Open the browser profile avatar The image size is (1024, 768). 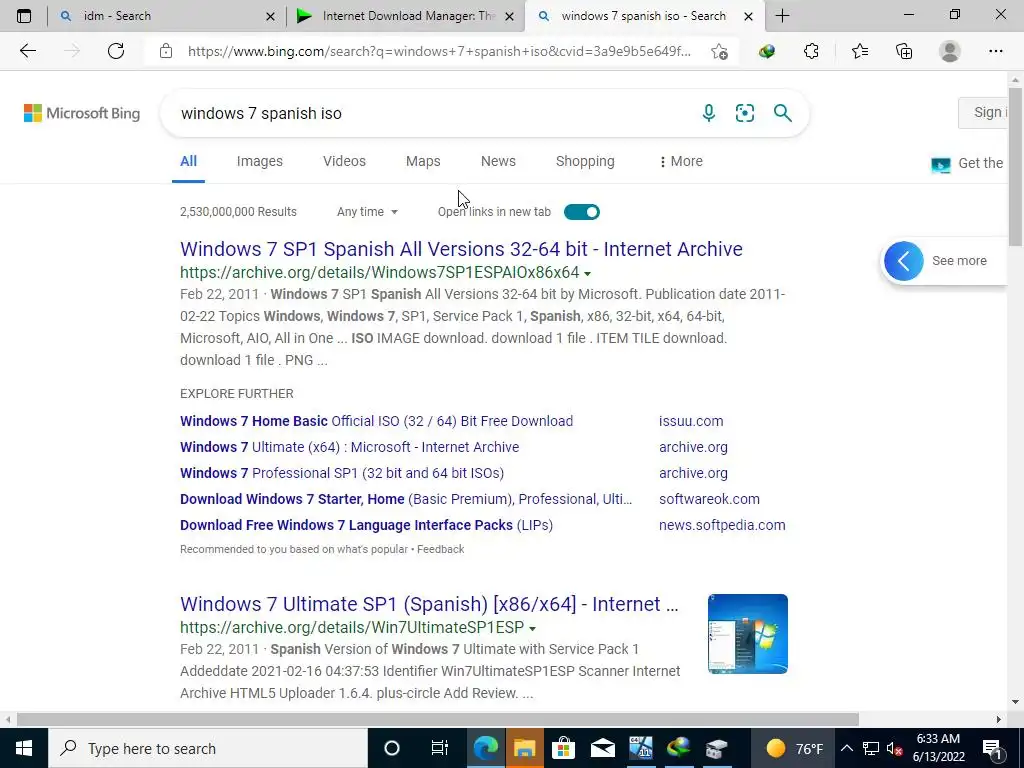pos(950,51)
